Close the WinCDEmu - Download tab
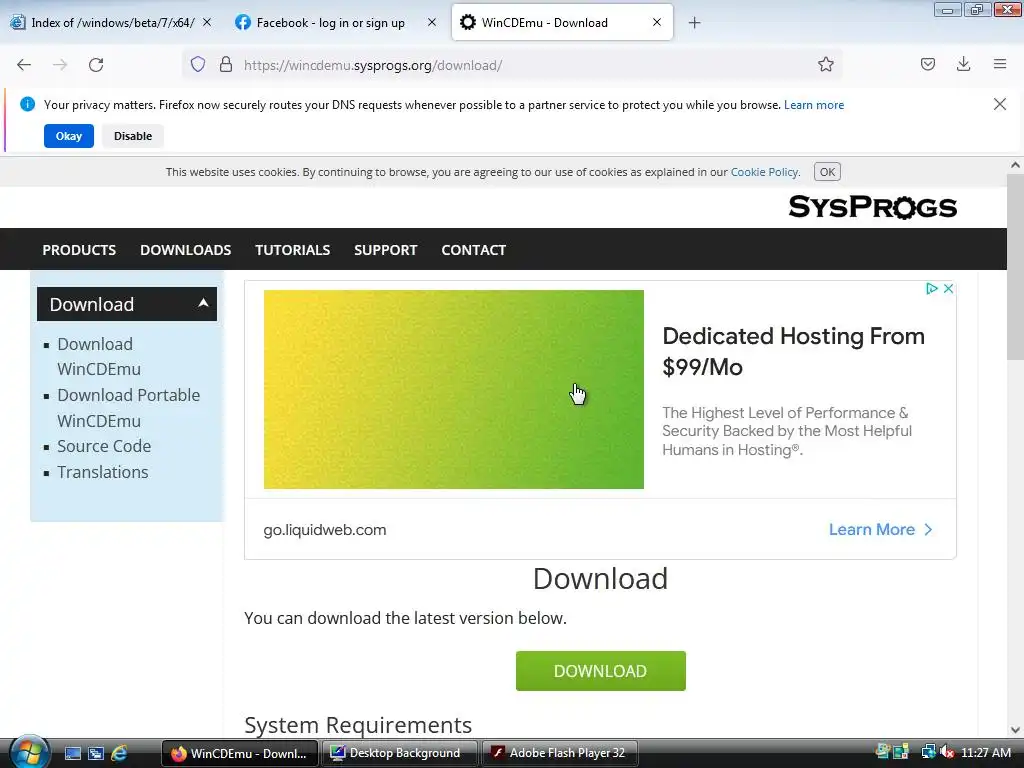Image resolution: width=1024 pixels, height=768 pixels. [x=657, y=22]
